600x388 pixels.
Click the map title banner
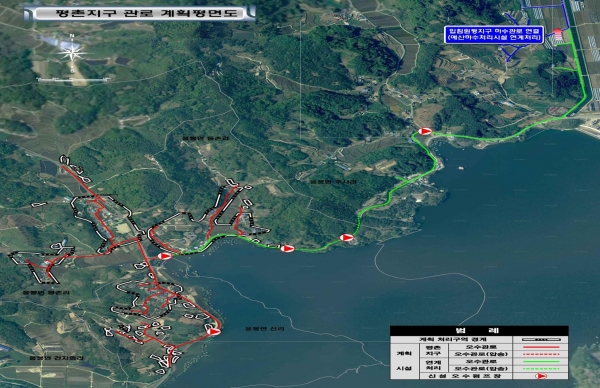click(140, 13)
